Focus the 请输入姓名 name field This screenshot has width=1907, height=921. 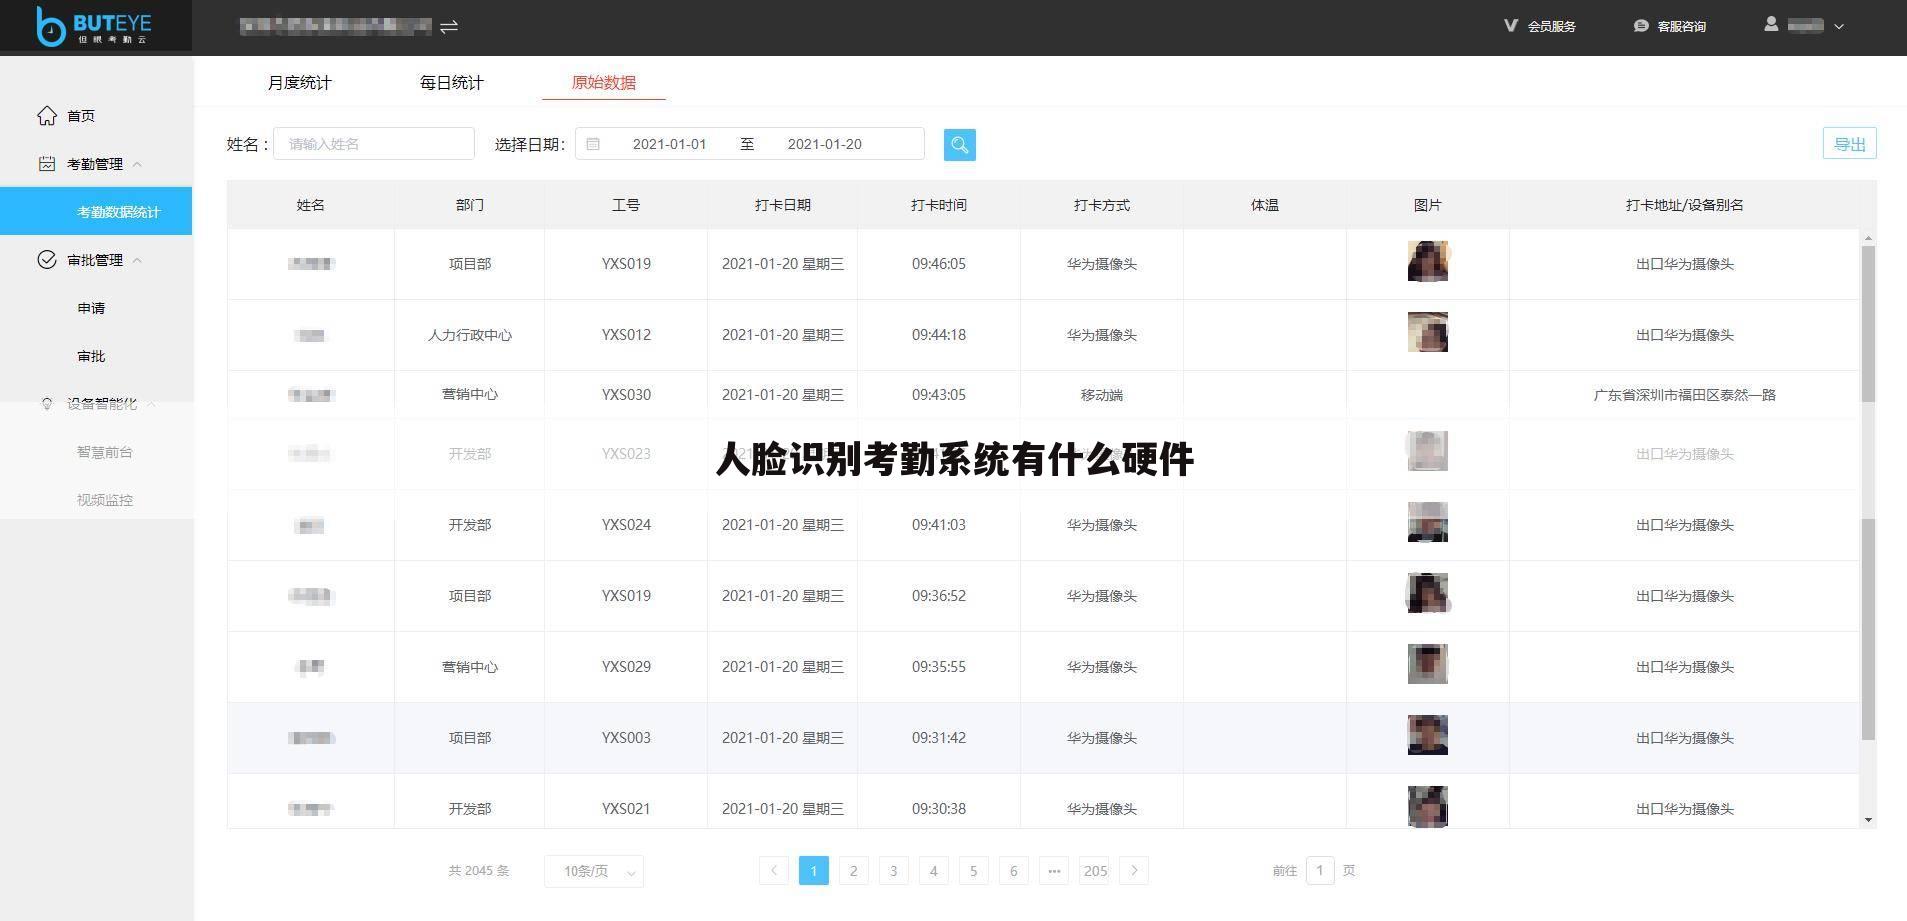click(x=374, y=144)
